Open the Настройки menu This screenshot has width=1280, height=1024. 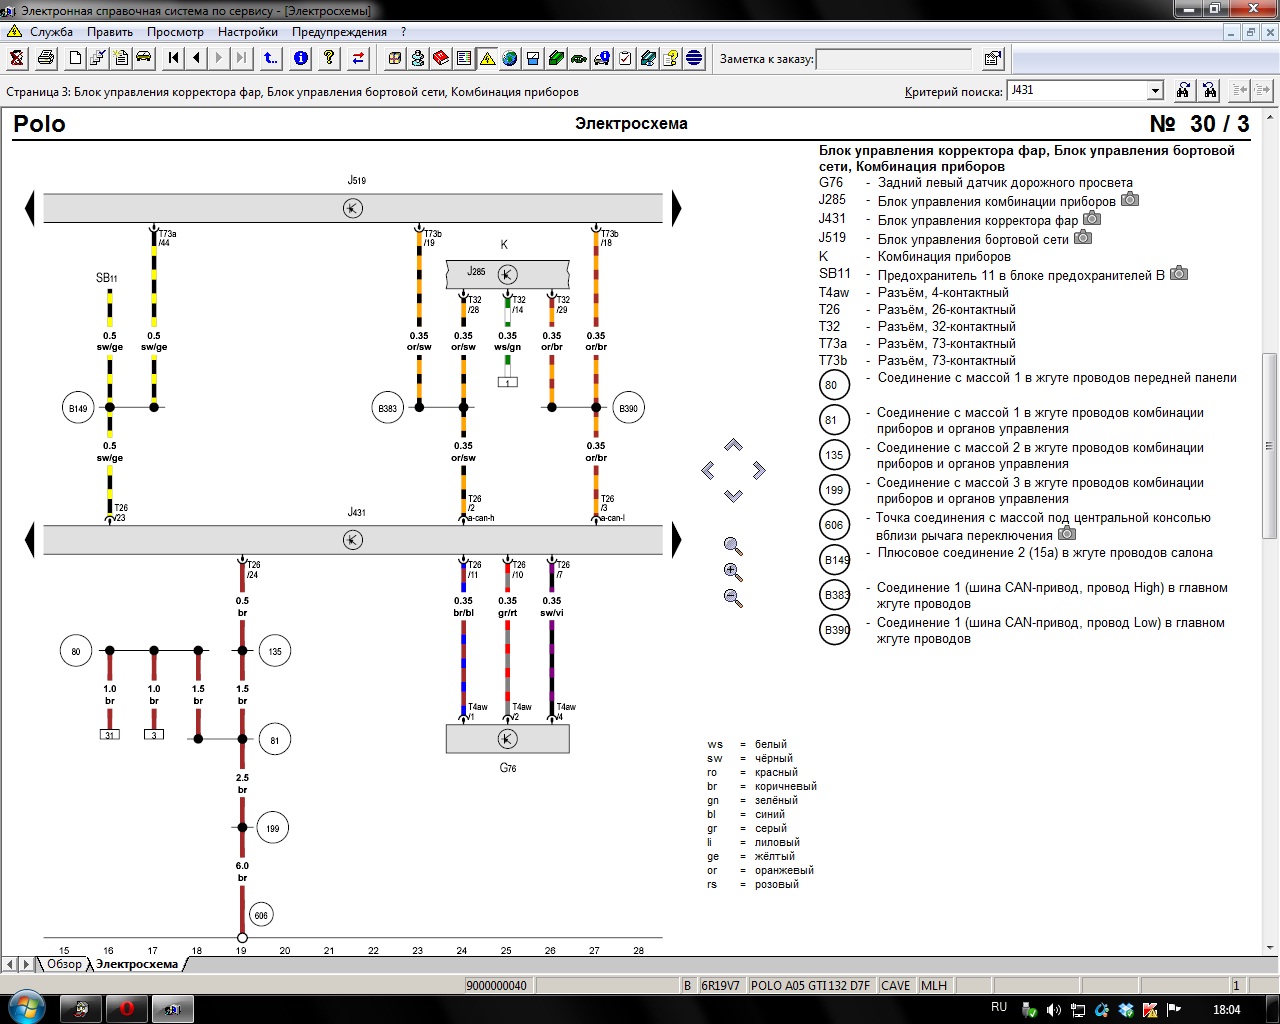pos(247,32)
